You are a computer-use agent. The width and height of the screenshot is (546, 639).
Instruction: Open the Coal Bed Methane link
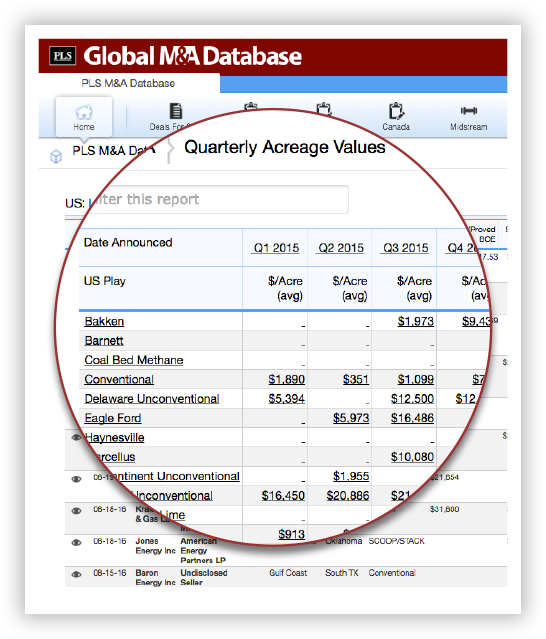click(x=134, y=360)
